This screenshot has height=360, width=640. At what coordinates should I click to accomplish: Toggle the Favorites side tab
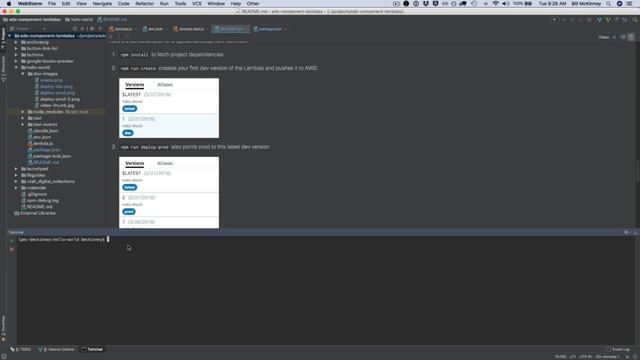click(3, 328)
